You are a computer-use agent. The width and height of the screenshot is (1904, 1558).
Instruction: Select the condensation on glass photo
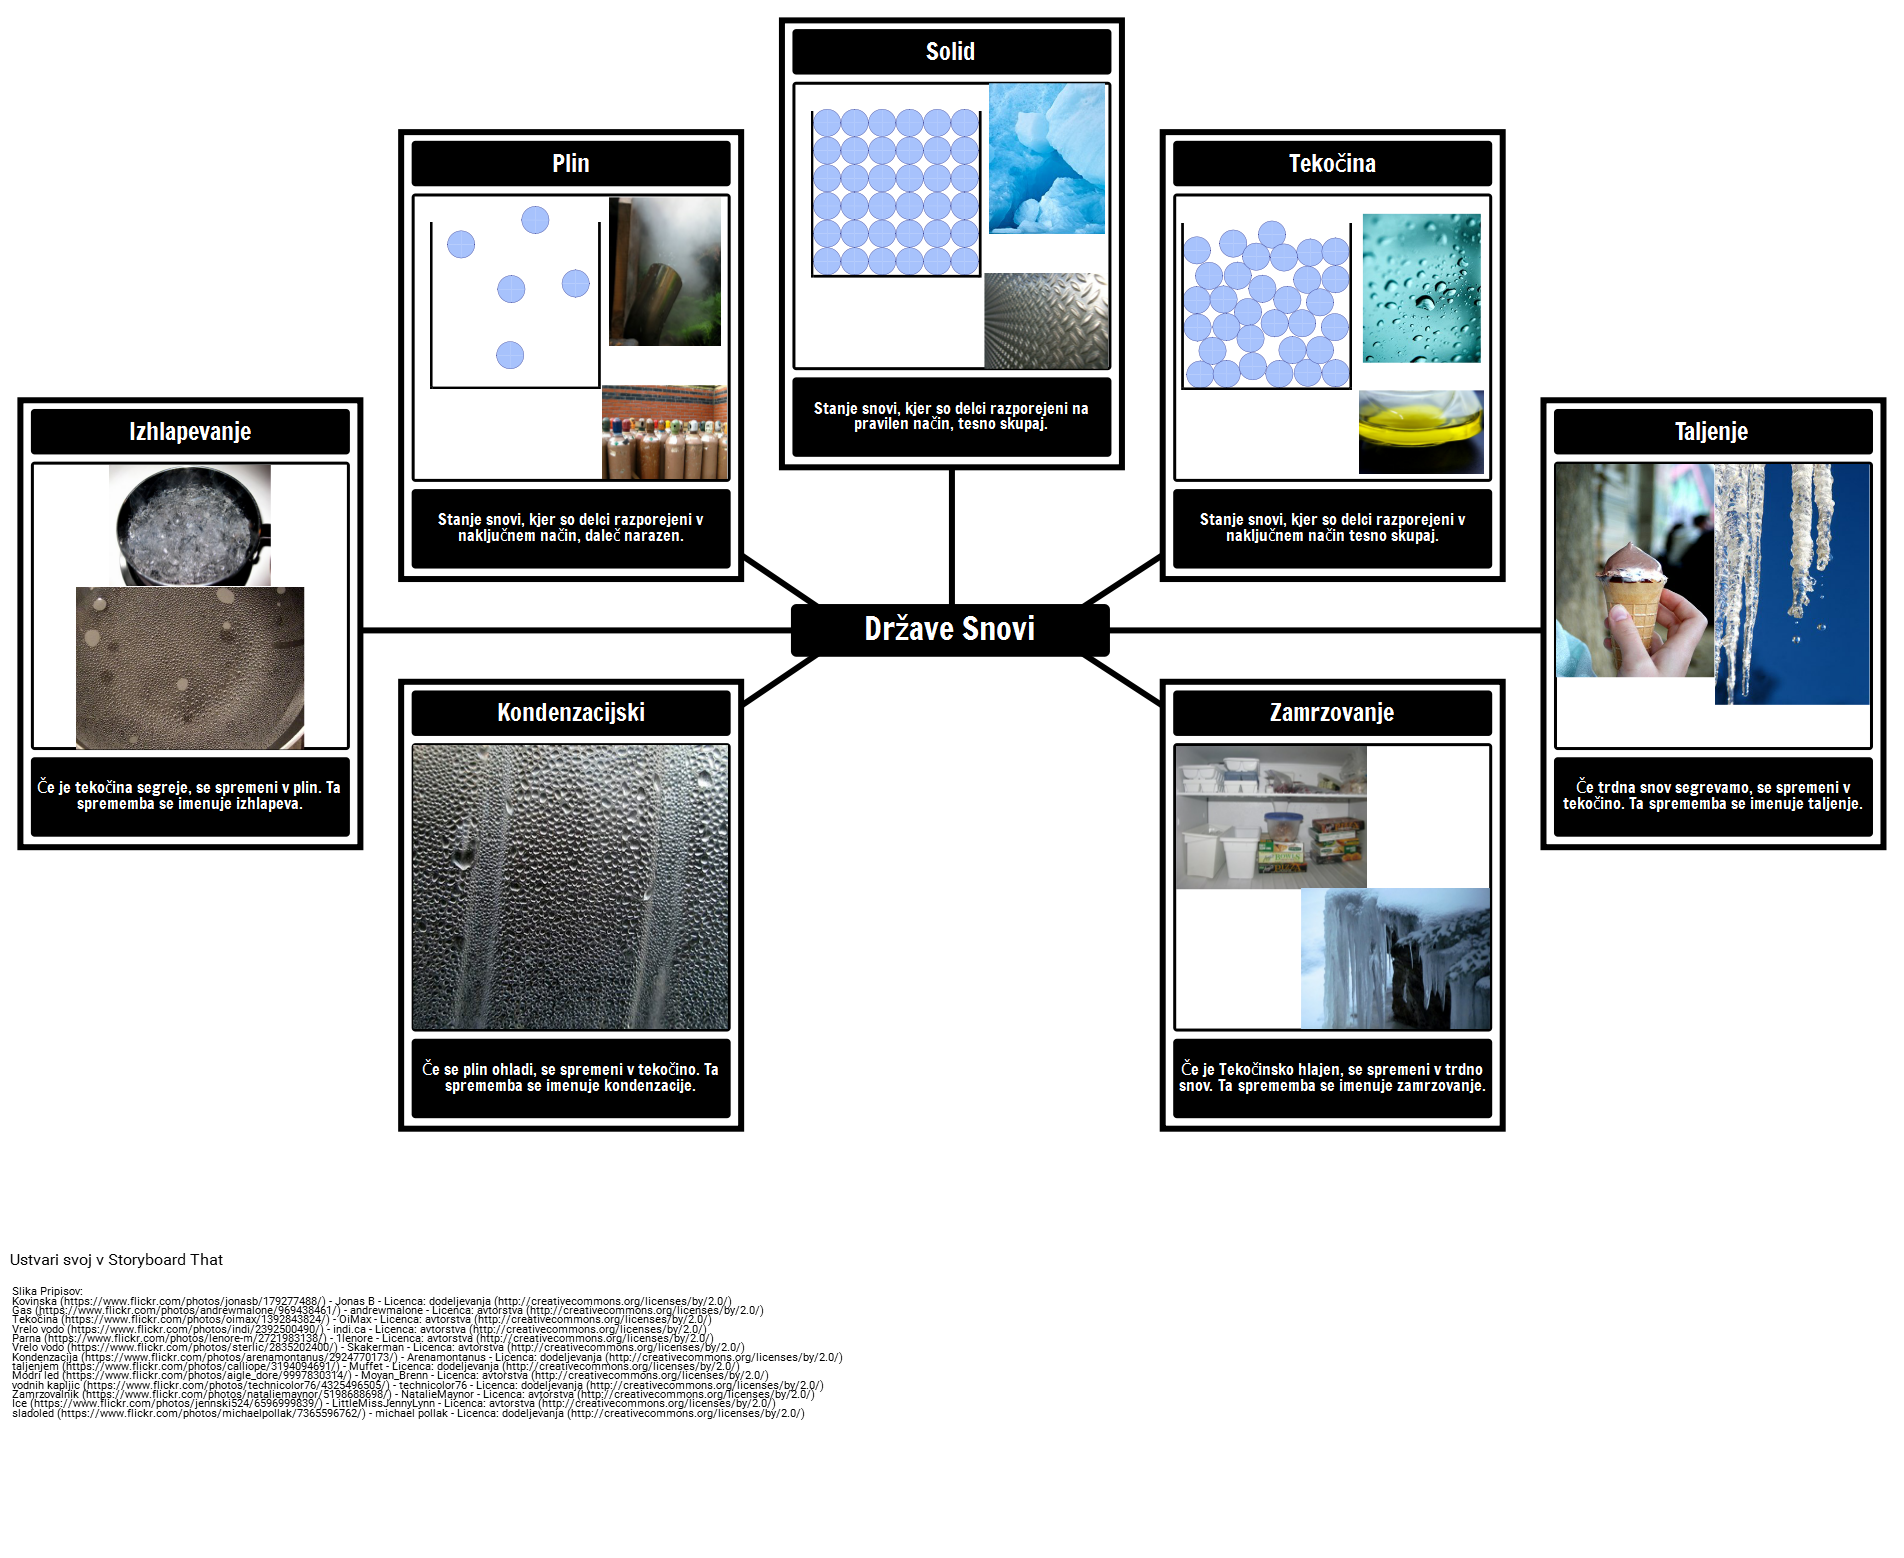point(571,888)
